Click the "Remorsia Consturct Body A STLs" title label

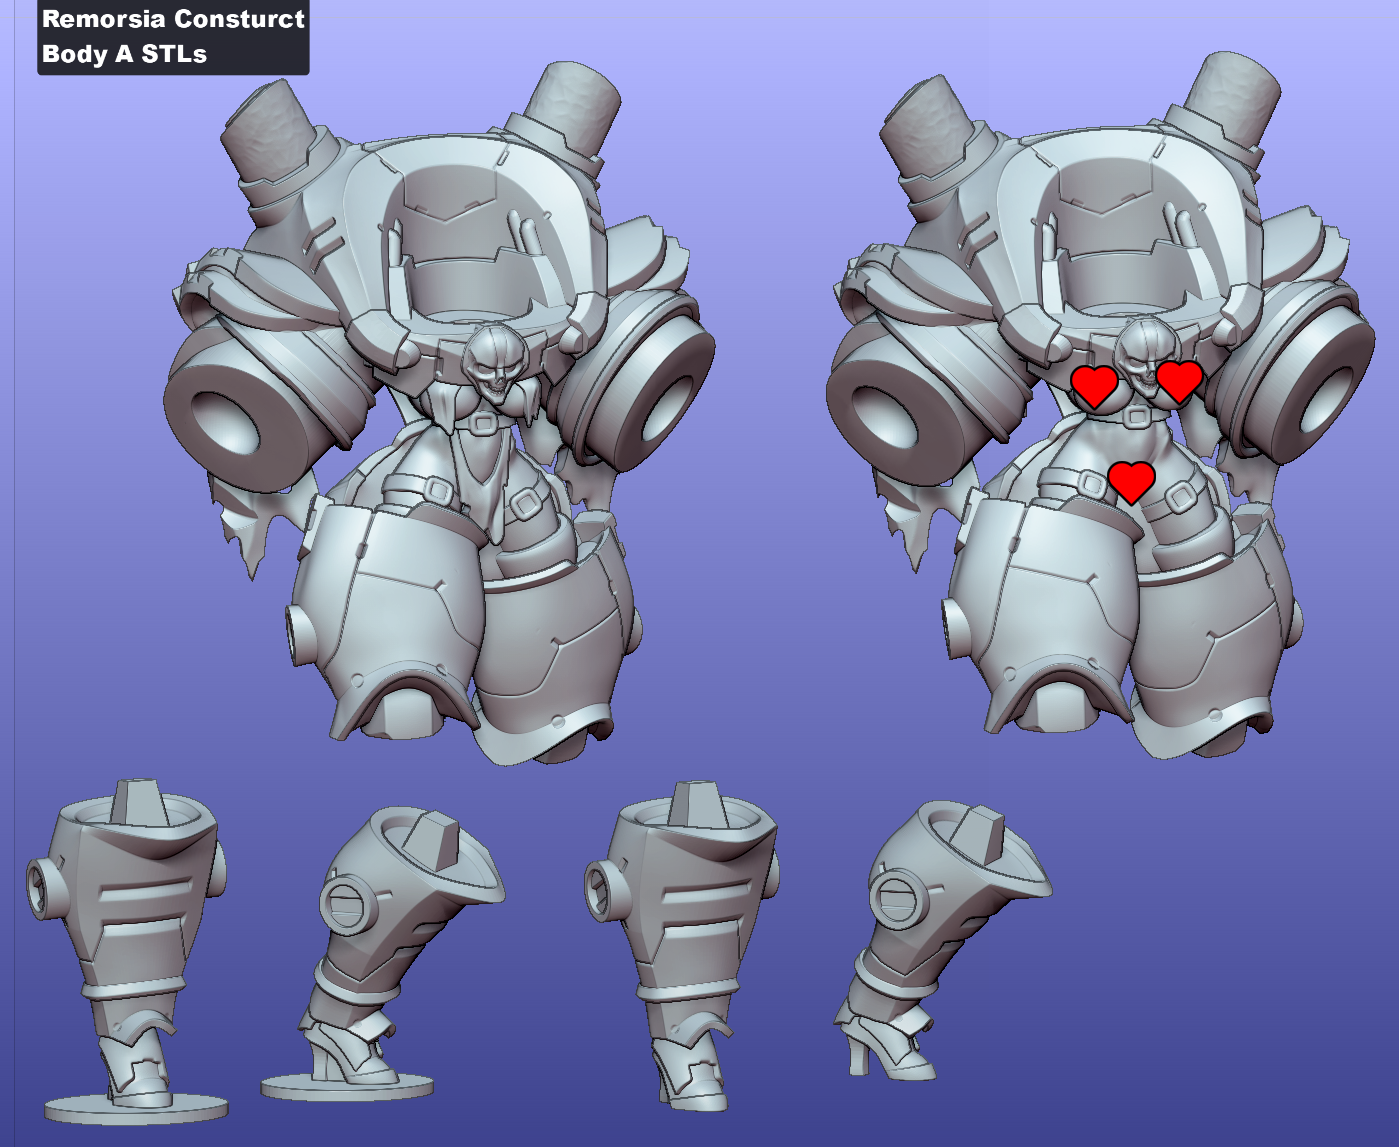[173, 37]
